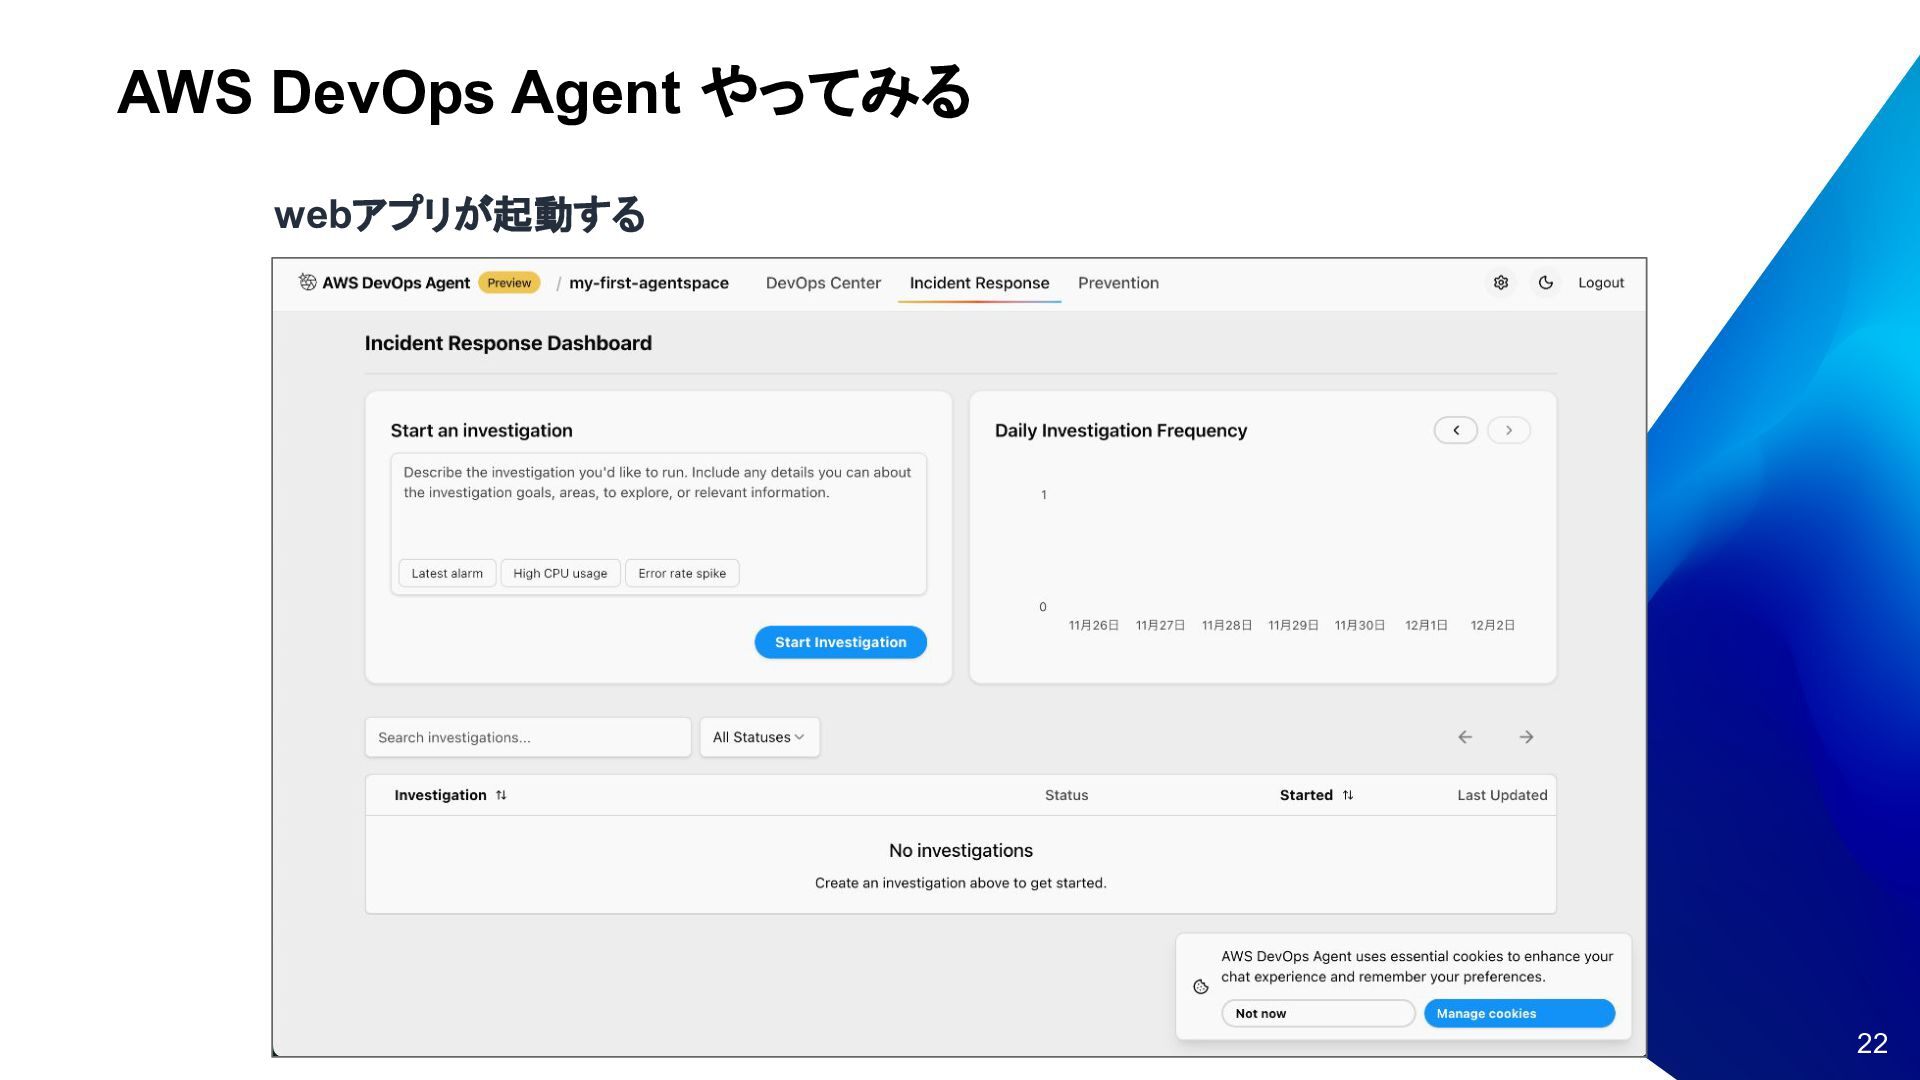Sort by Started column arrows
Image resolution: width=1920 pixels, height=1080 pixels.
click(1348, 795)
